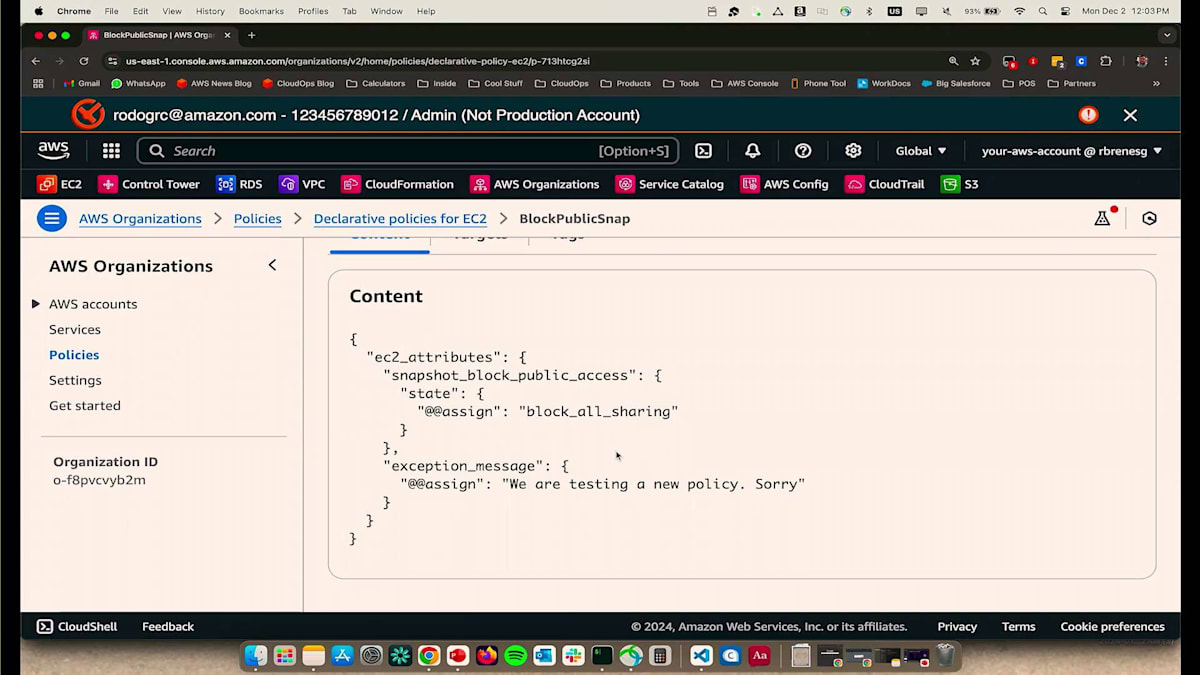Open the Control Tower favorite shortcut
The image size is (1200, 675).
point(148,184)
